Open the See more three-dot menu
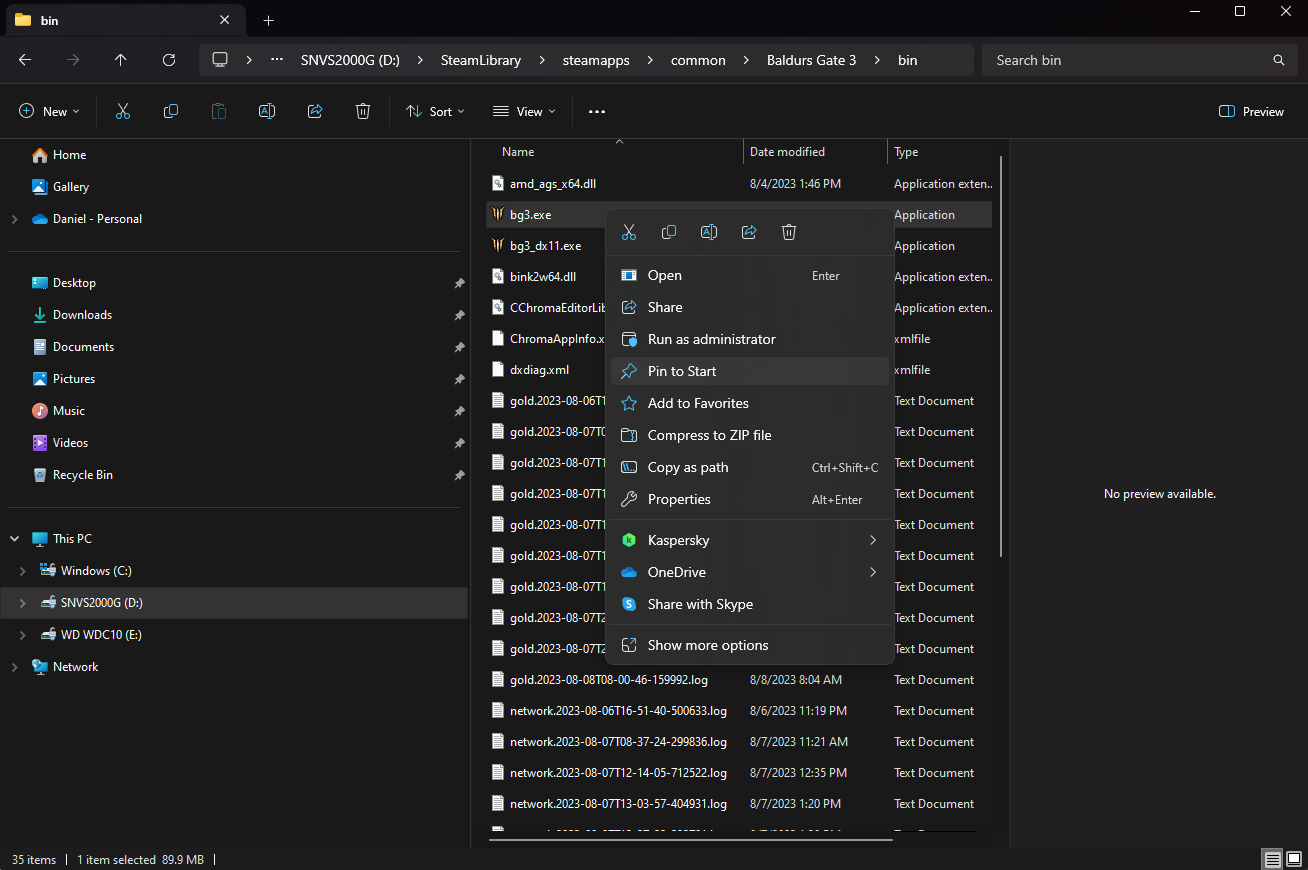Screen dimensions: 1308x870 (597, 111)
